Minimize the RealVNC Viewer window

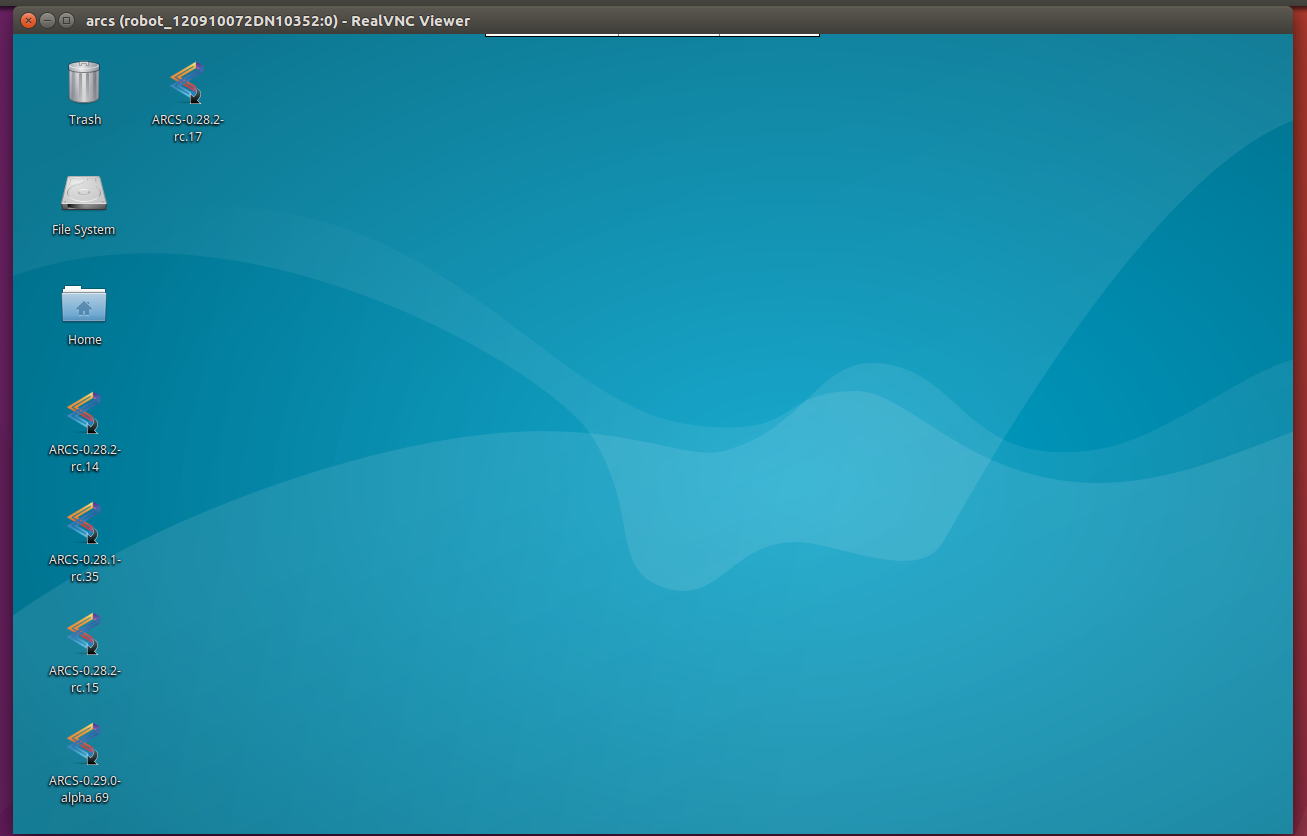pyautogui.click(x=47, y=20)
